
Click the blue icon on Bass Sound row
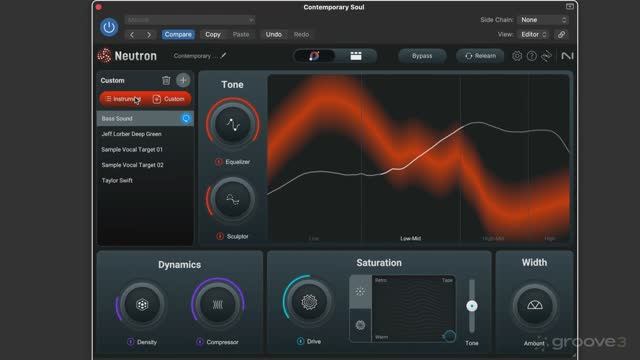point(186,118)
